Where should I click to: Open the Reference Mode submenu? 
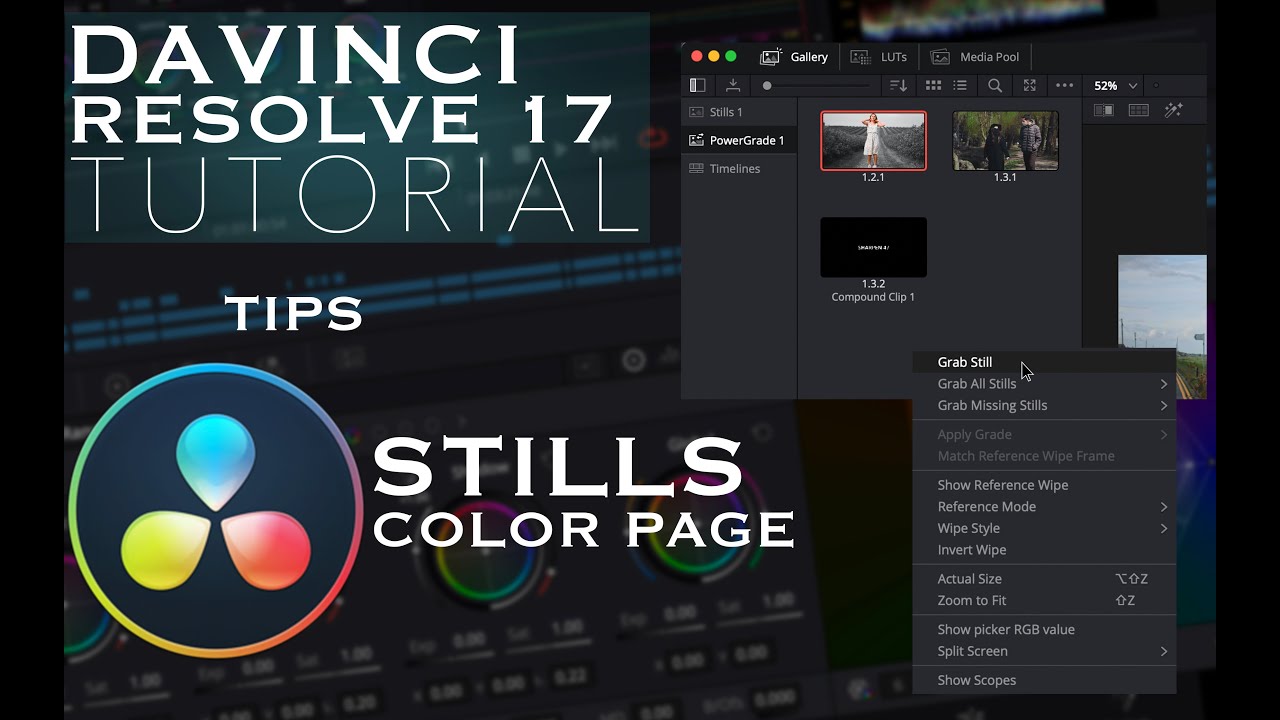click(x=1044, y=507)
